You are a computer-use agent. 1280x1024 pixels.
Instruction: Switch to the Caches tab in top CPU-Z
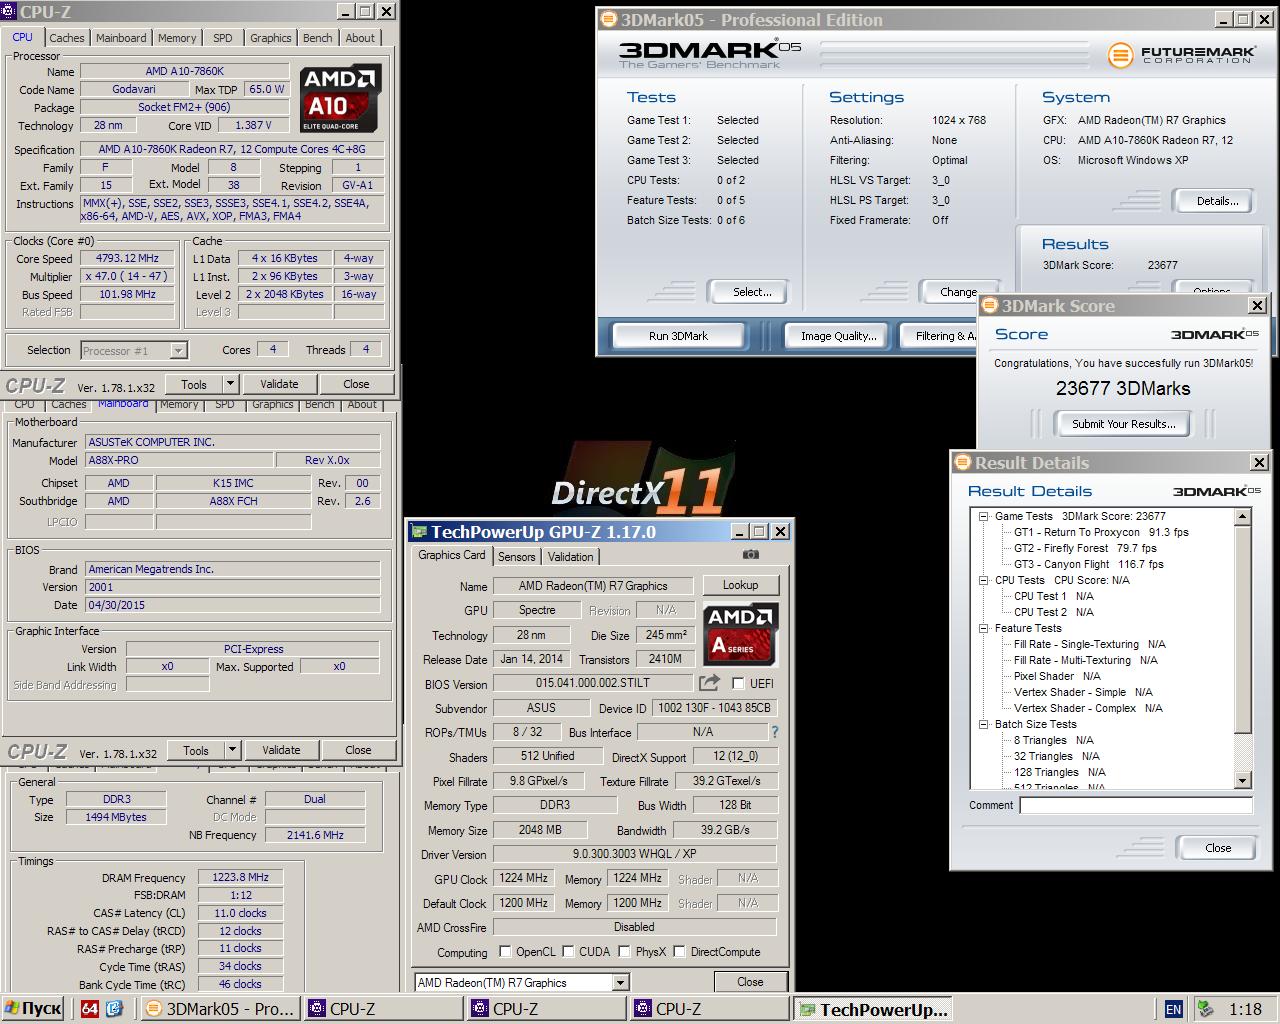67,38
